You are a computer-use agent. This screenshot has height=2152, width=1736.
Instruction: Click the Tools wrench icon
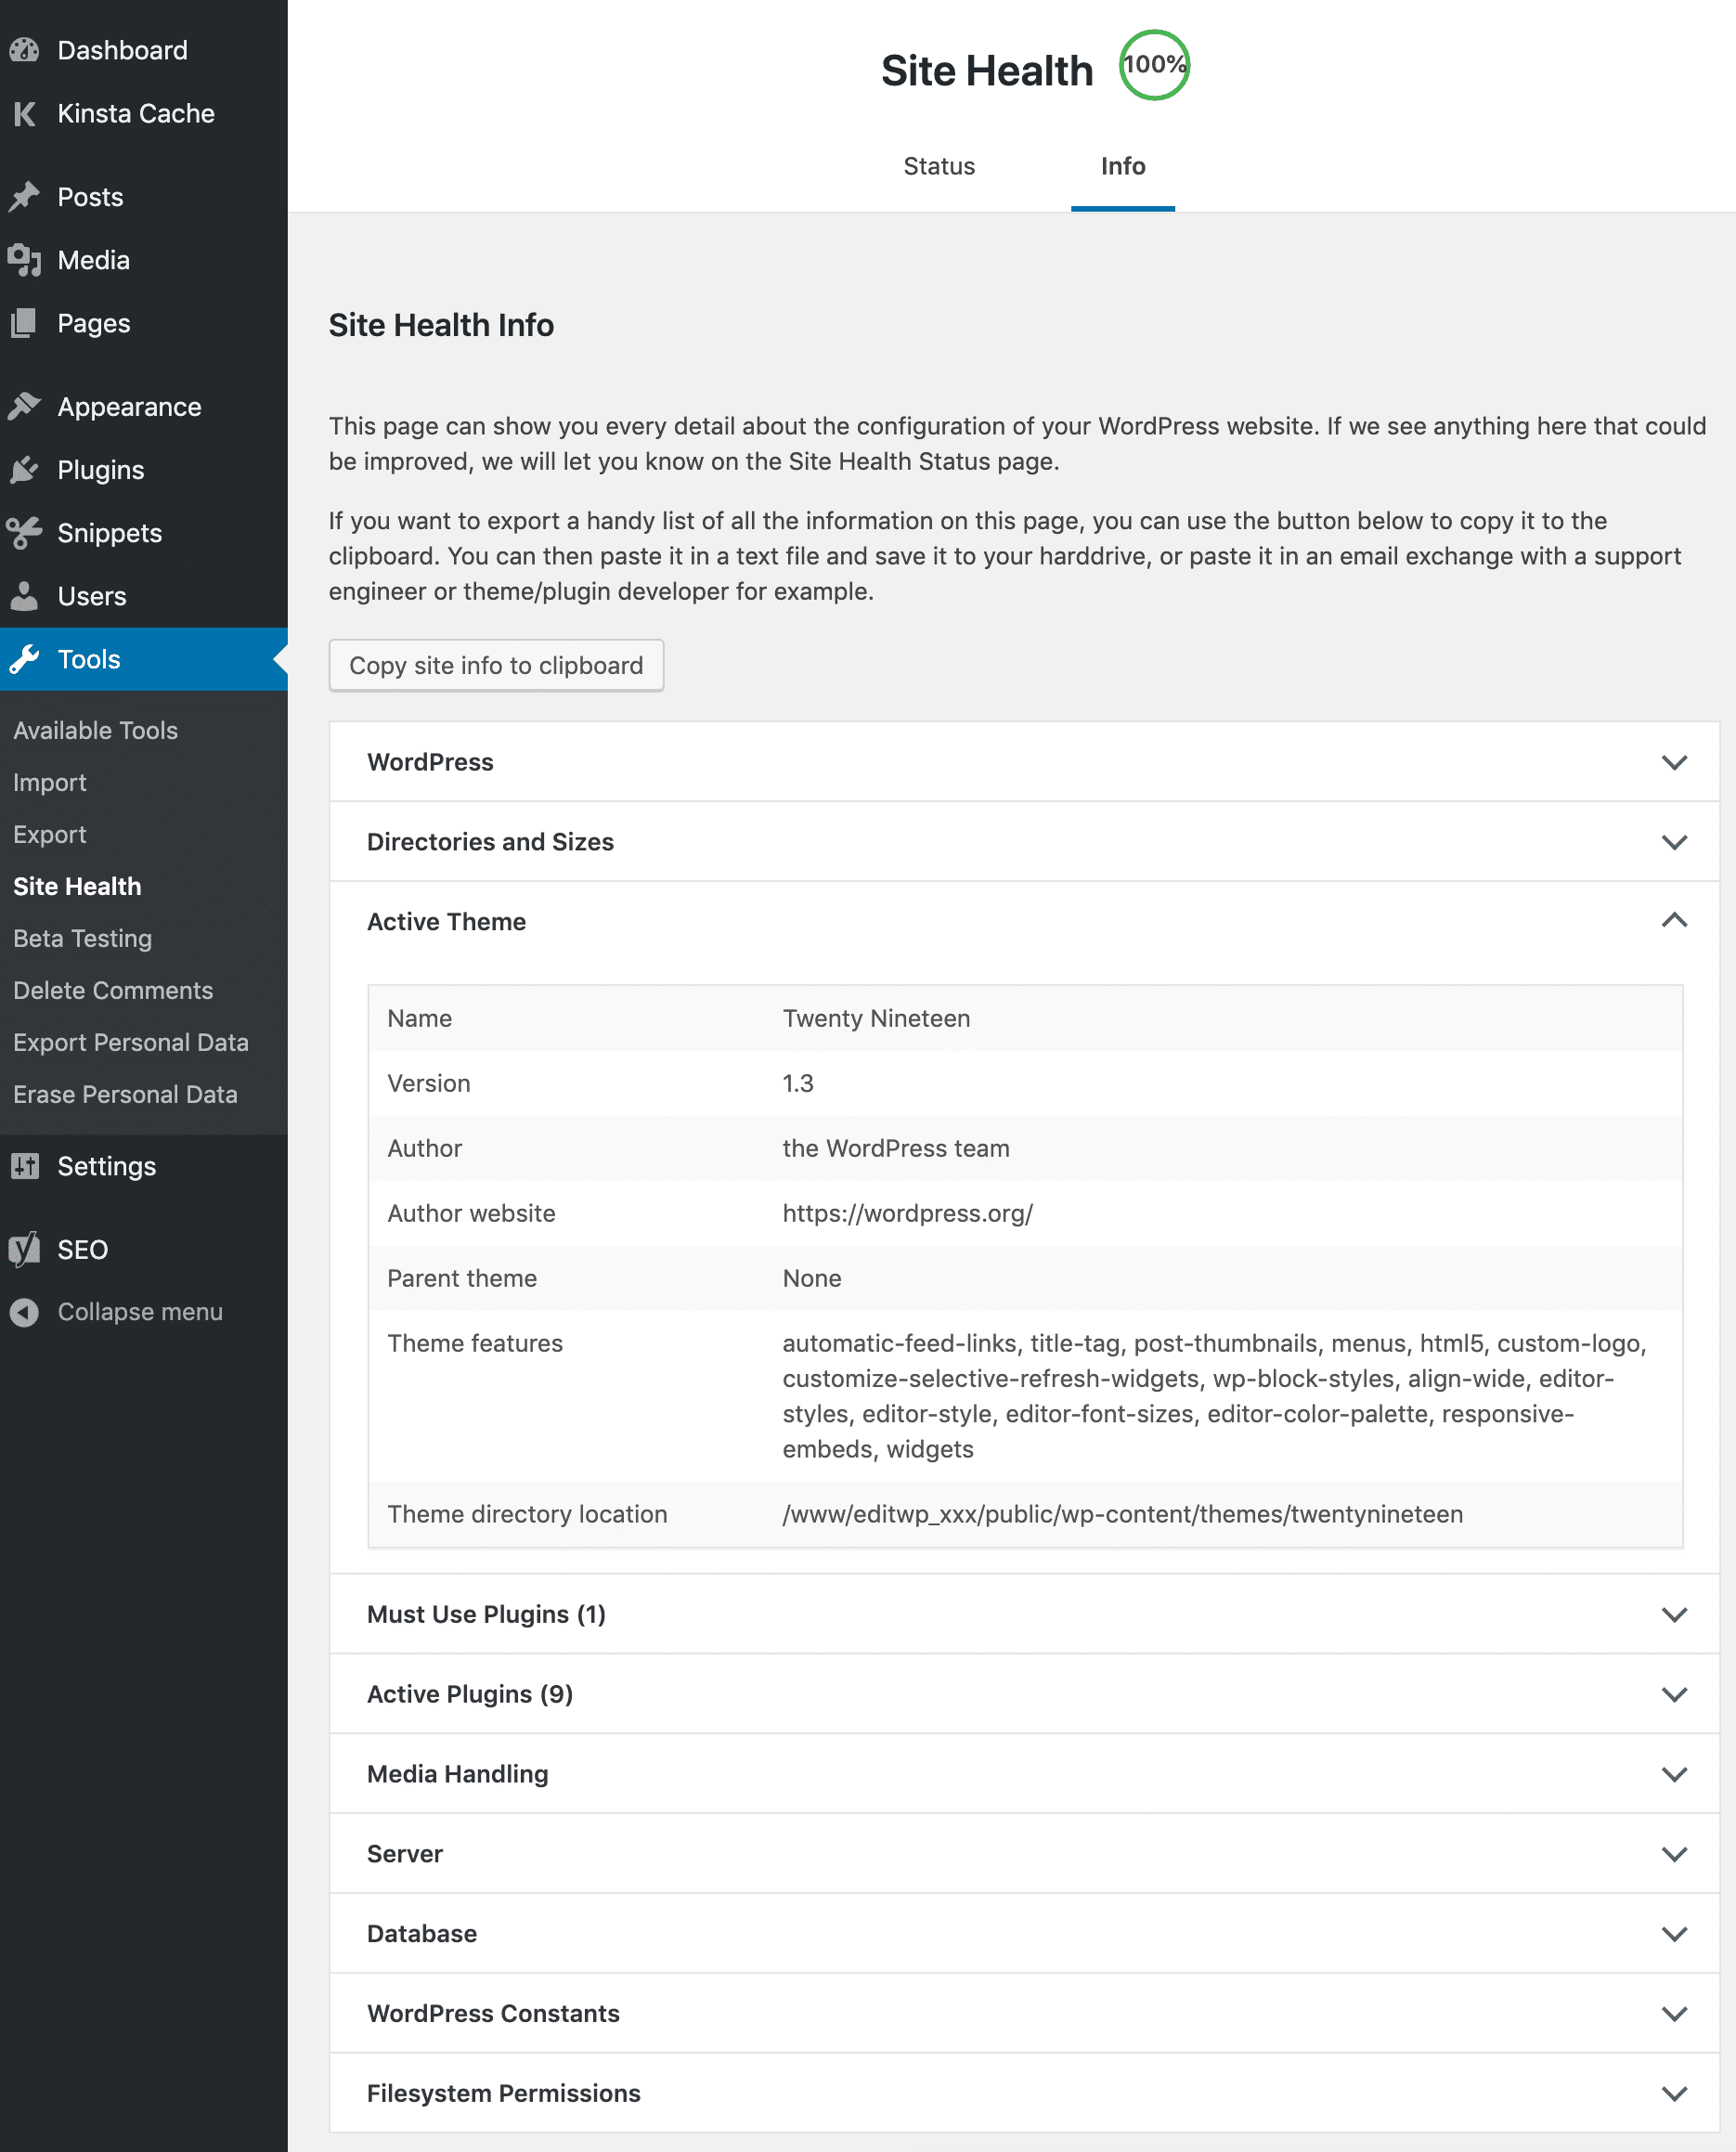click(x=25, y=659)
